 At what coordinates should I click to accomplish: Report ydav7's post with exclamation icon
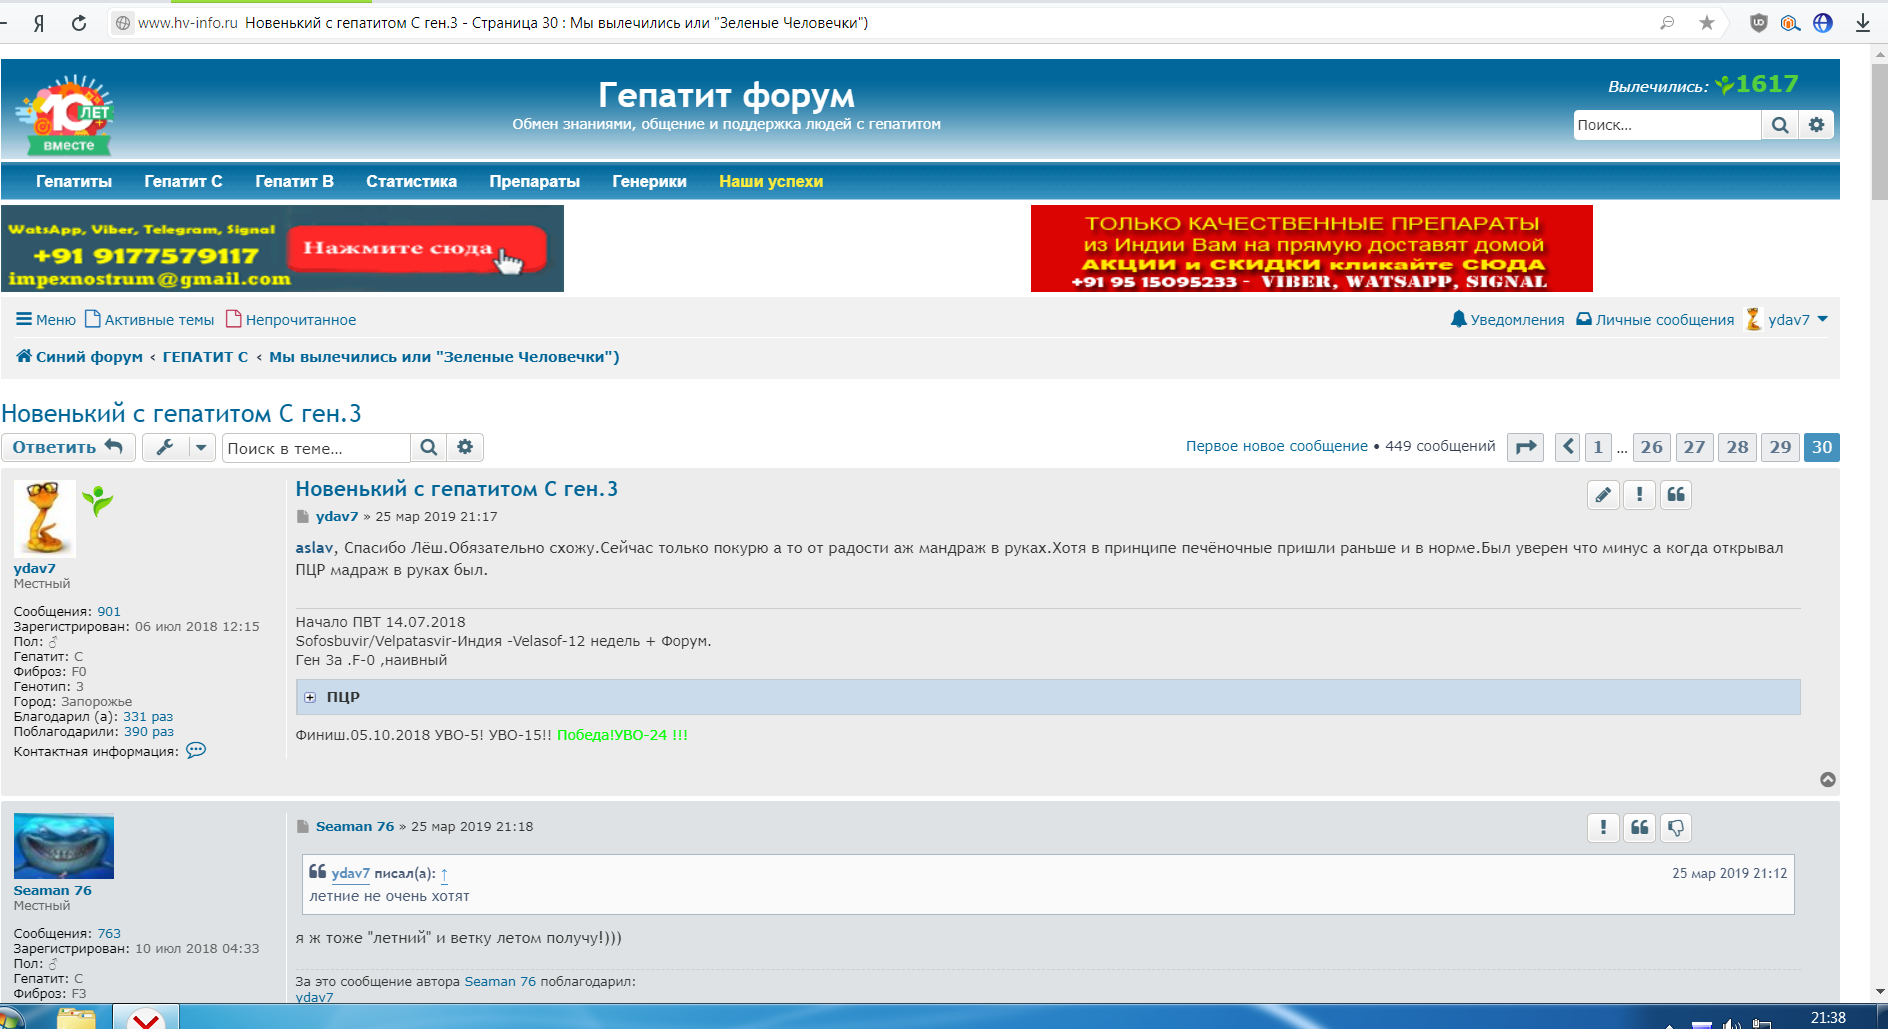point(1639,495)
